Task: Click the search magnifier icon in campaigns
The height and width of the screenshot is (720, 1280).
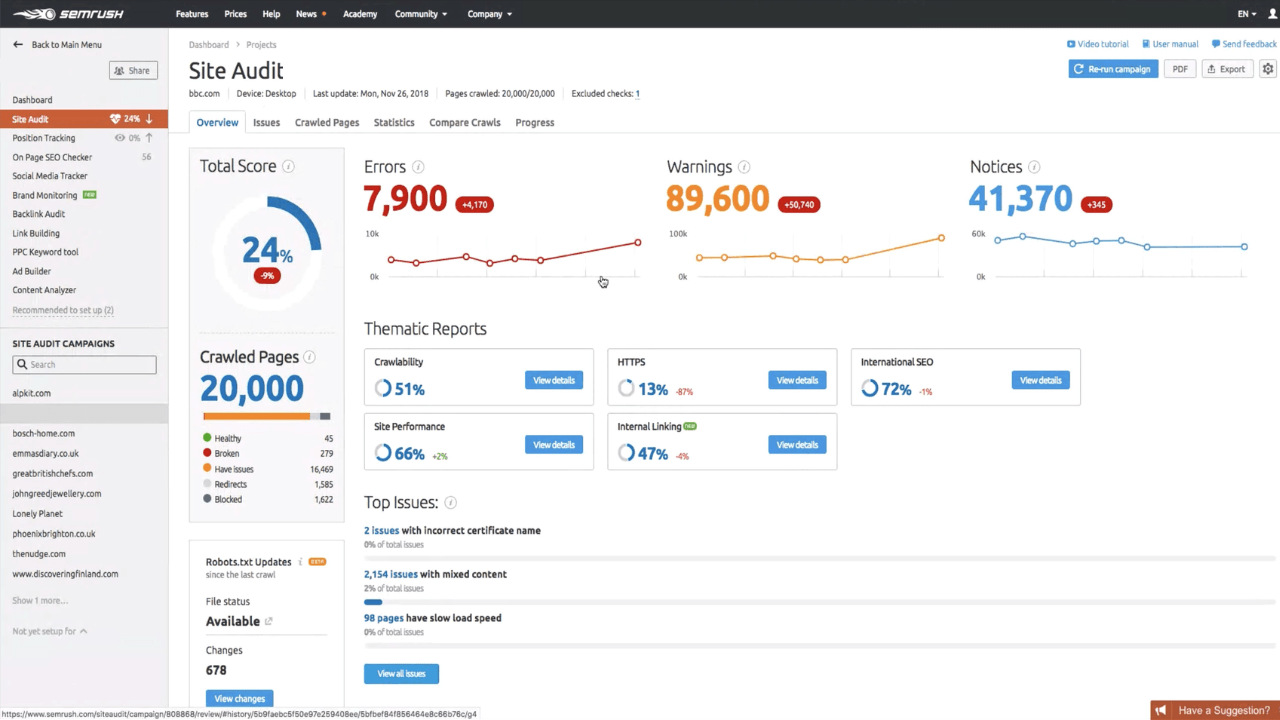Action: [x=21, y=365]
